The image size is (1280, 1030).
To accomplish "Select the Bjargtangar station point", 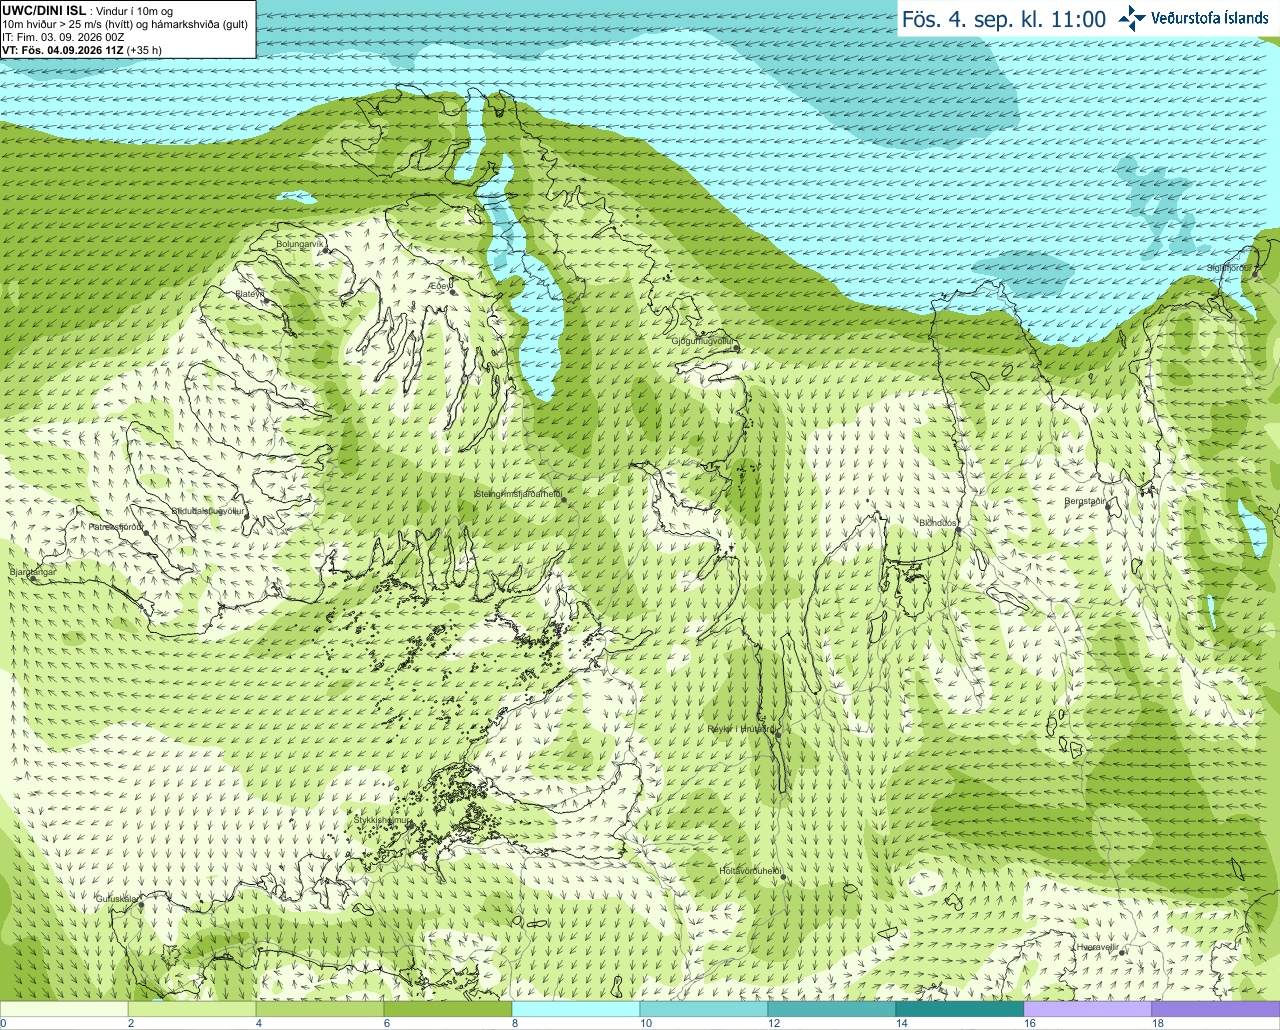I will 32,578.
